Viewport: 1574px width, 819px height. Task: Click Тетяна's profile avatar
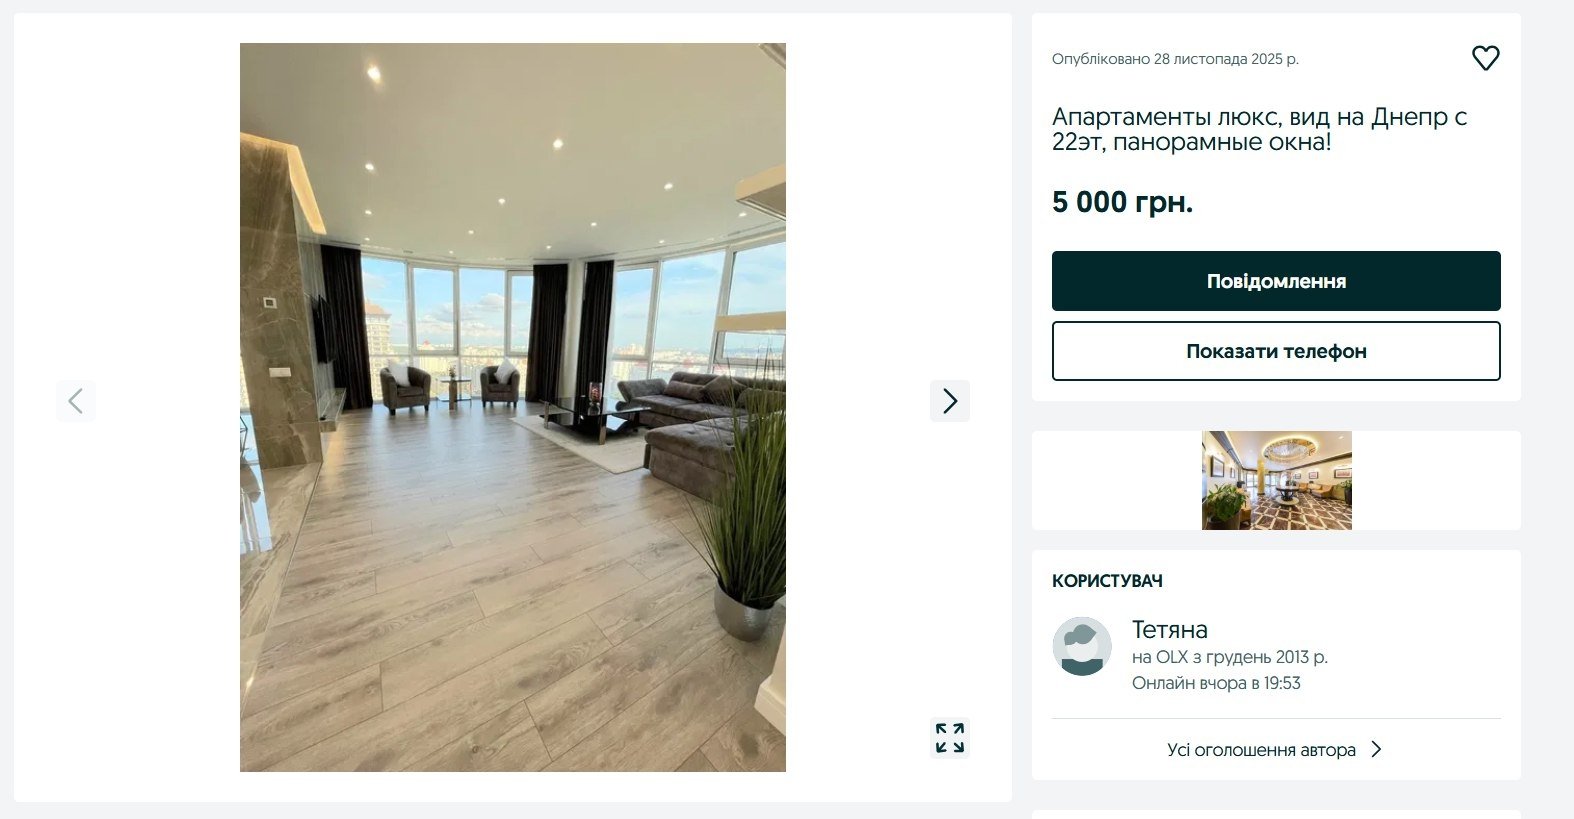(x=1082, y=646)
